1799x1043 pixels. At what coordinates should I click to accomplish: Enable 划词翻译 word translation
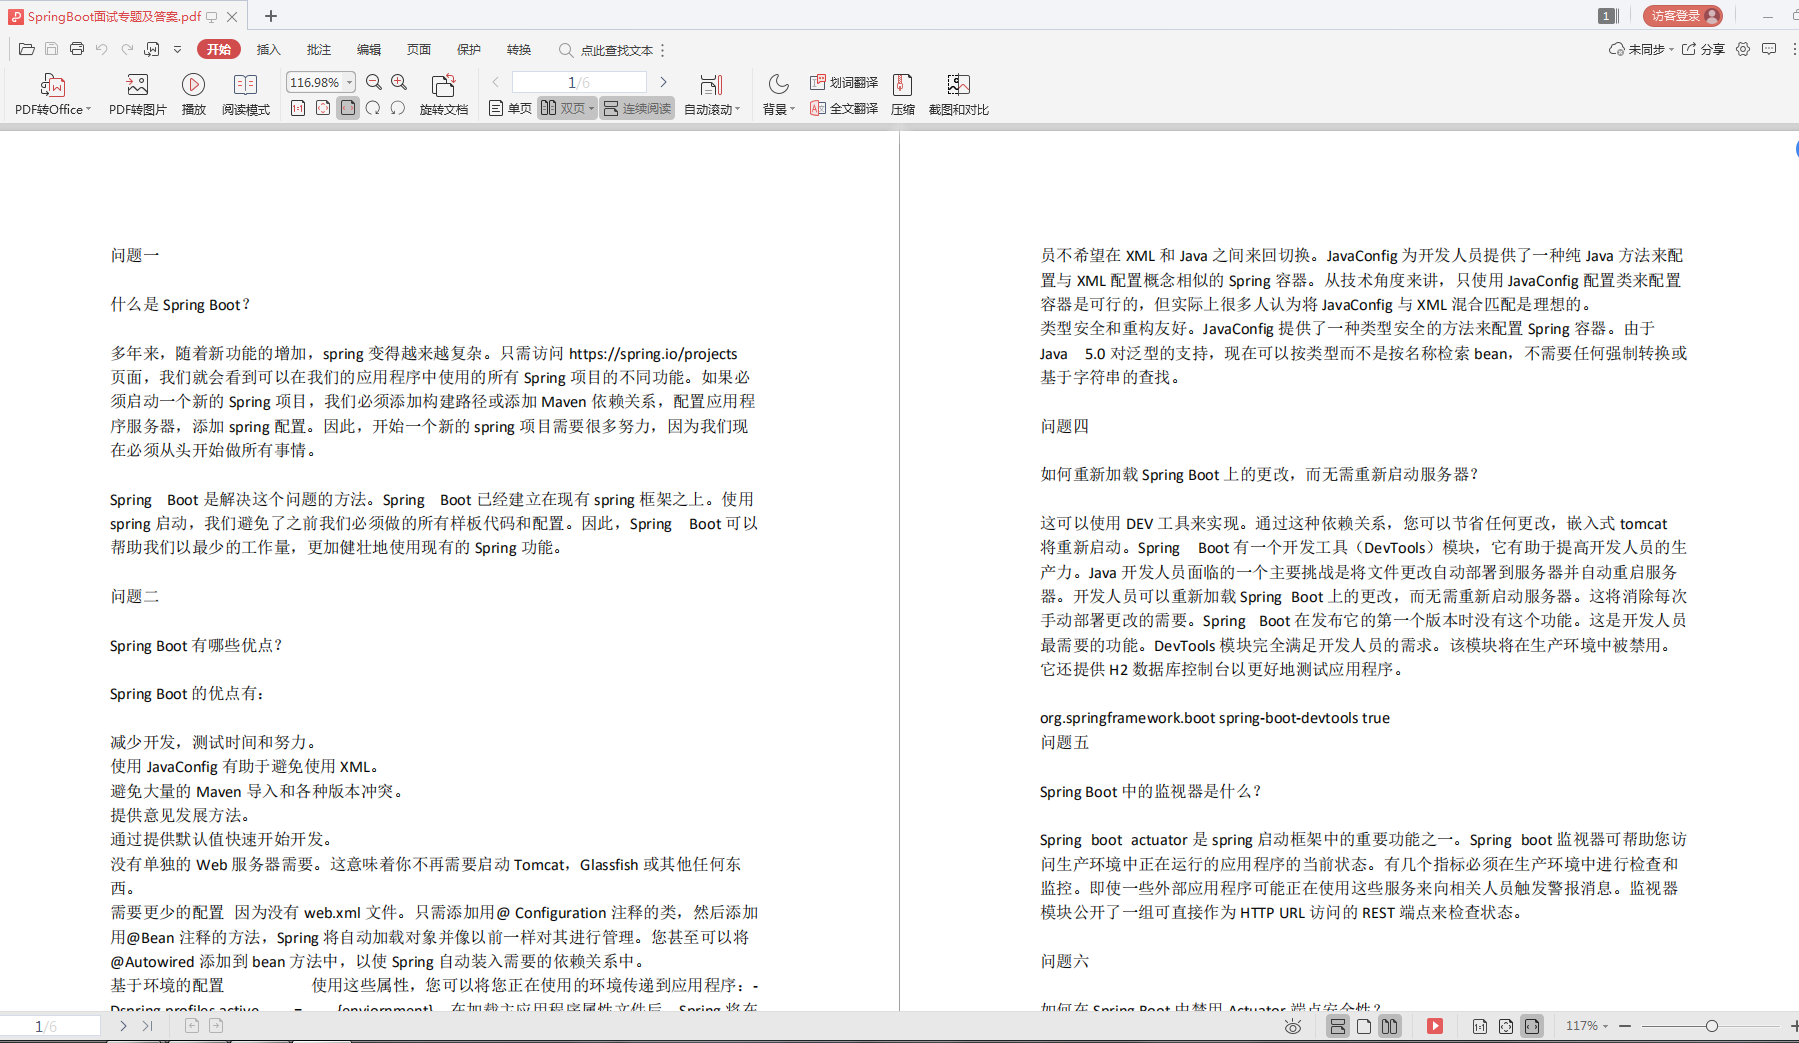coord(844,82)
